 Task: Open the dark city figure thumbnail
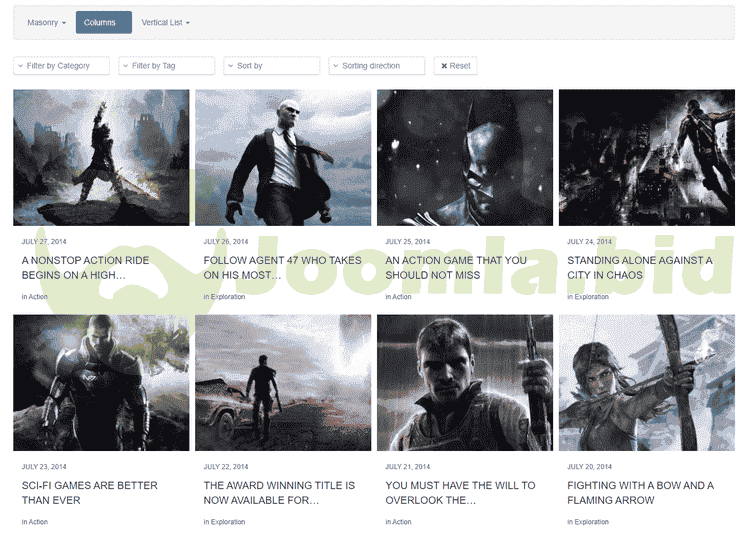pyautogui.click(x=647, y=157)
